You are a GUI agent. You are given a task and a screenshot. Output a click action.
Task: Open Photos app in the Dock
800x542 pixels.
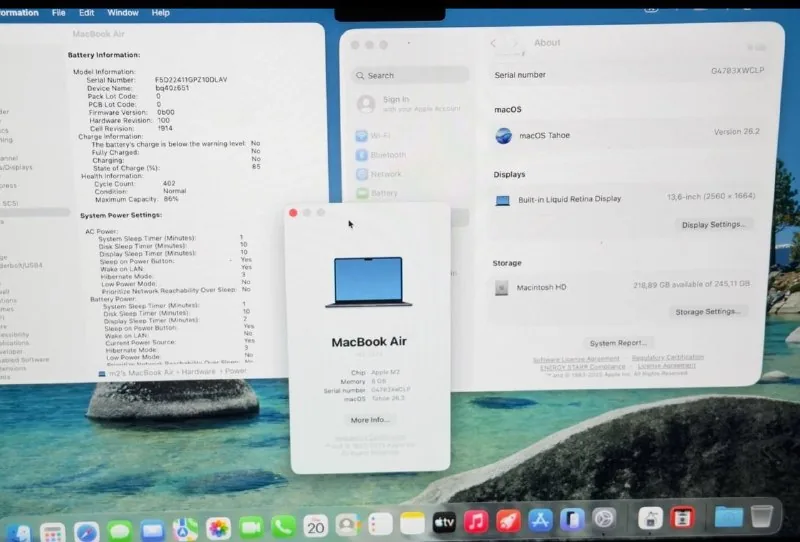[x=218, y=528]
